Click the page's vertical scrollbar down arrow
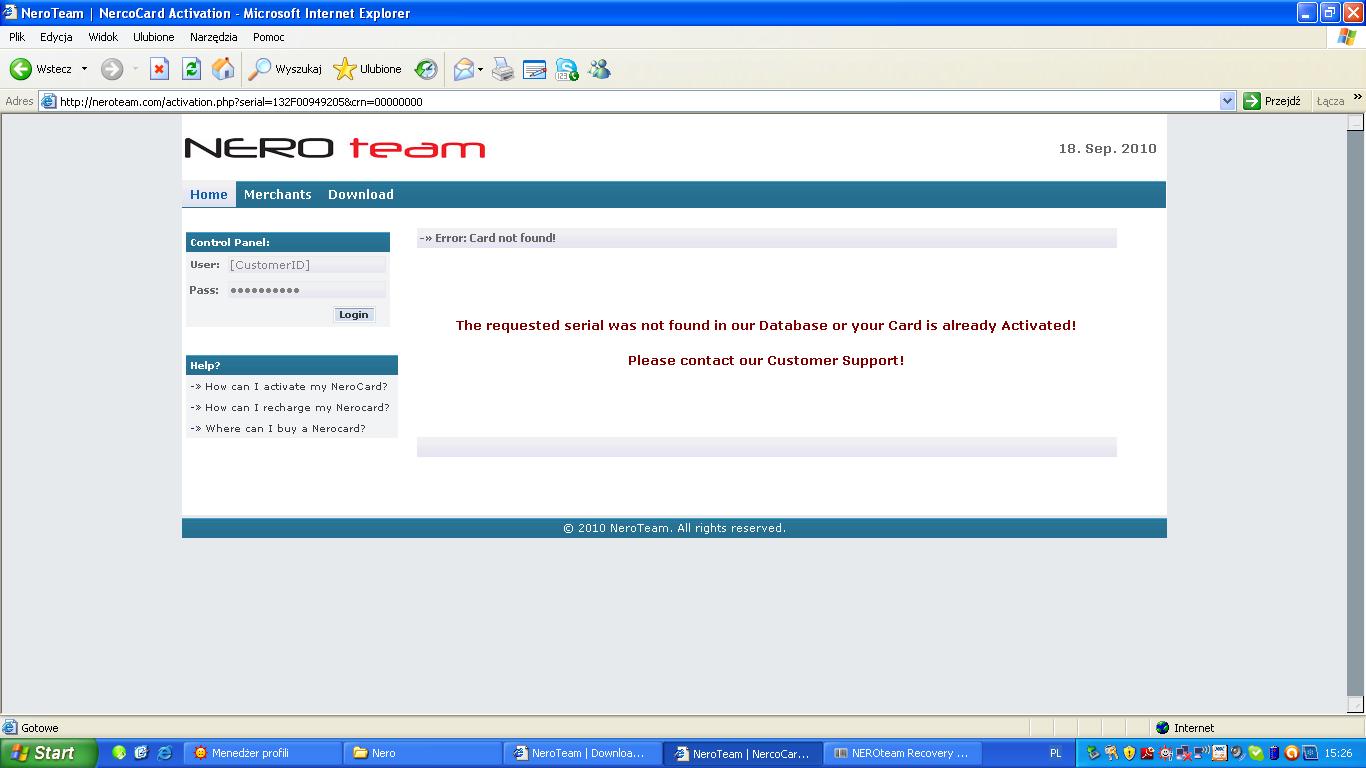Image resolution: width=1366 pixels, height=768 pixels. [1355, 706]
